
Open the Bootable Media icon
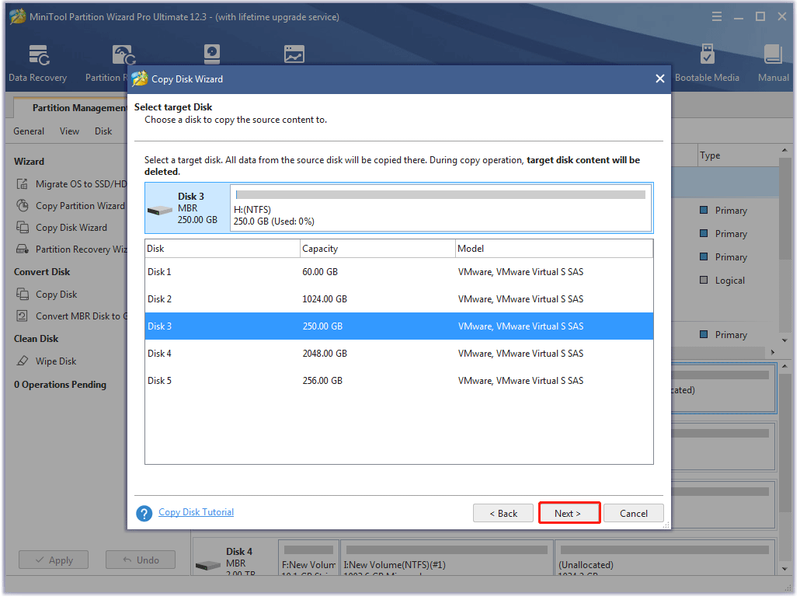(x=707, y=54)
